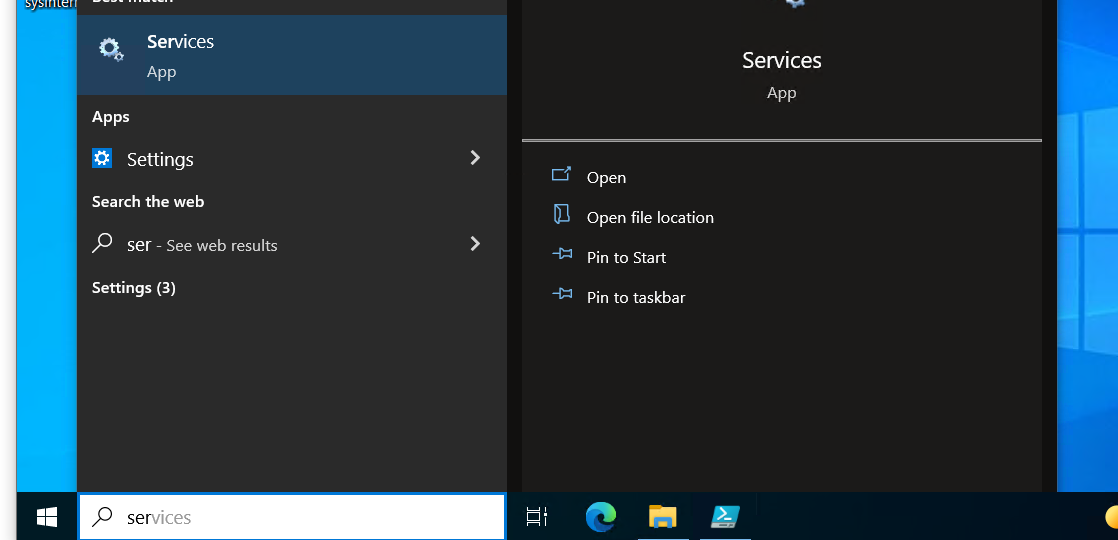Image resolution: width=1118 pixels, height=540 pixels.
Task: Click the Windows Start button
Action: 47,517
